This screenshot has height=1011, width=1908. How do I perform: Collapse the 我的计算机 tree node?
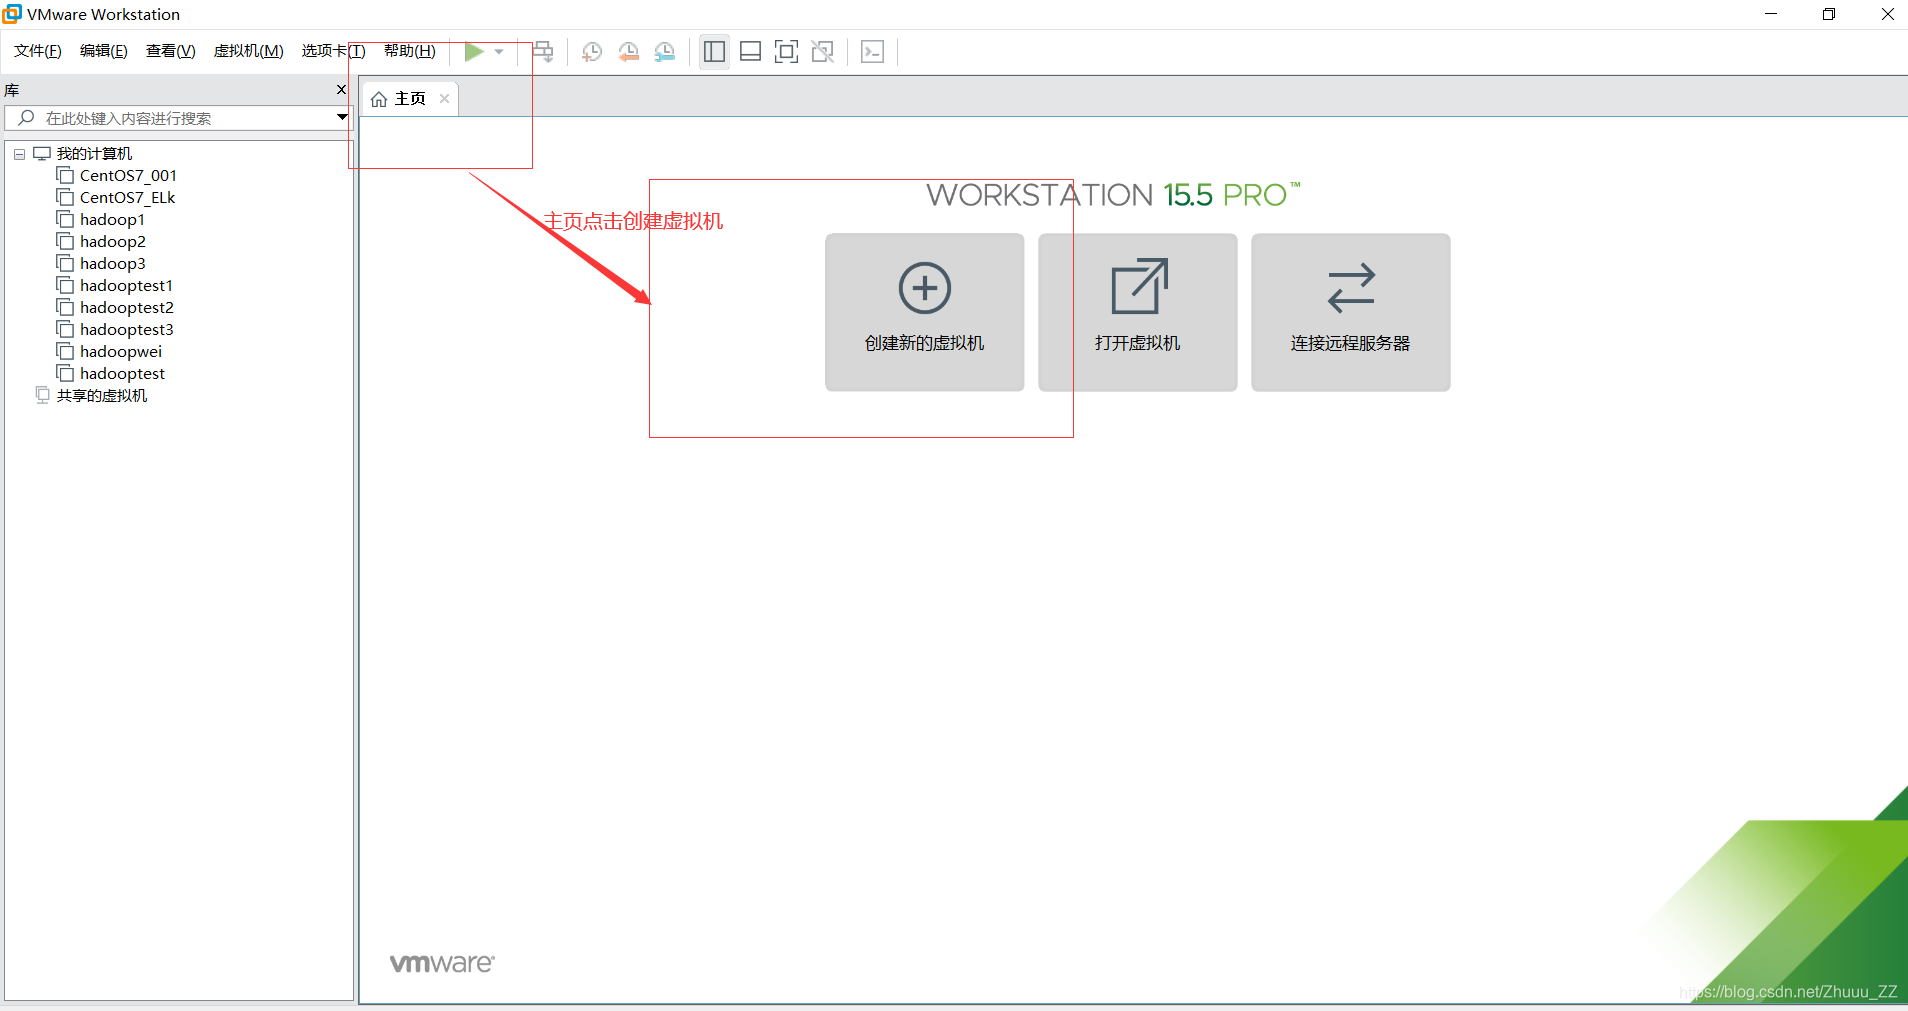[x=19, y=154]
